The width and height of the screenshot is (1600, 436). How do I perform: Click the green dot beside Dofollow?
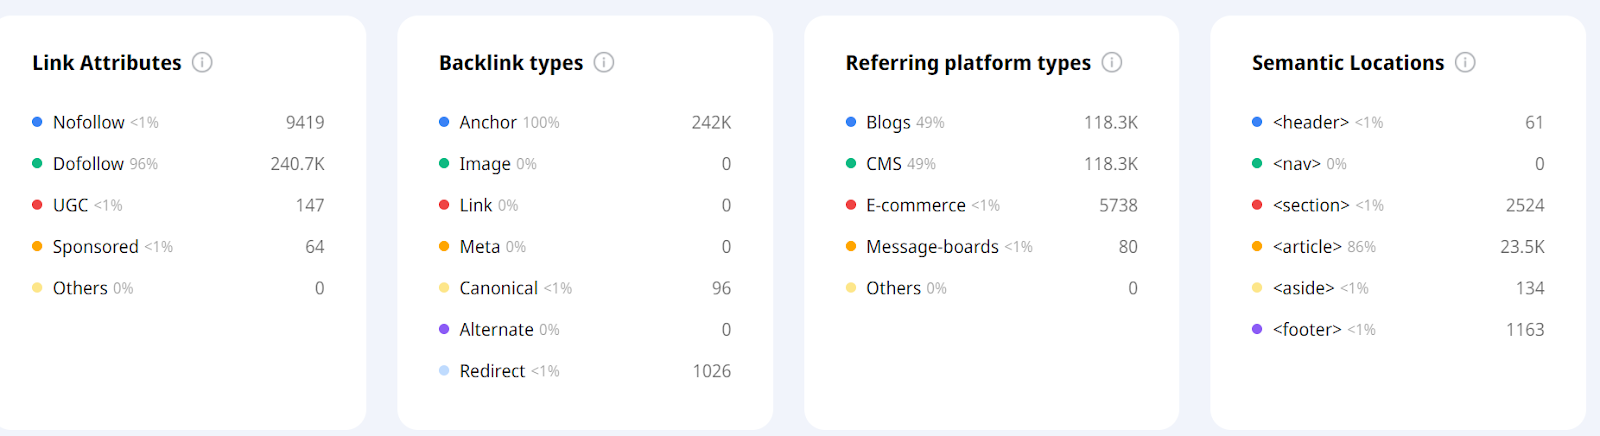coord(37,163)
